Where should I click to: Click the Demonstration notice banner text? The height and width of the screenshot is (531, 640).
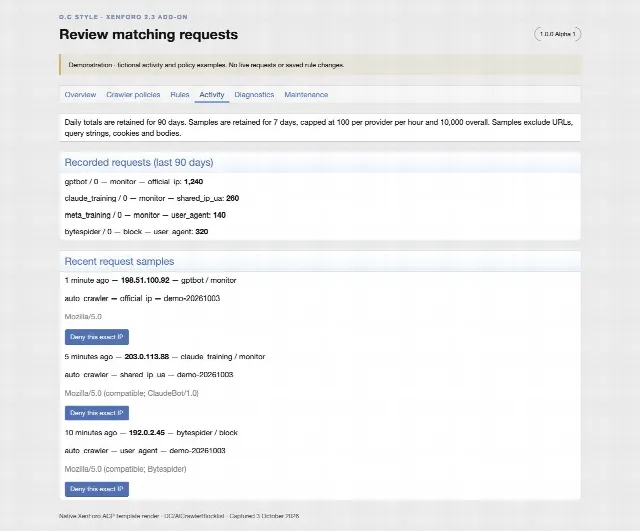(x=206, y=65)
